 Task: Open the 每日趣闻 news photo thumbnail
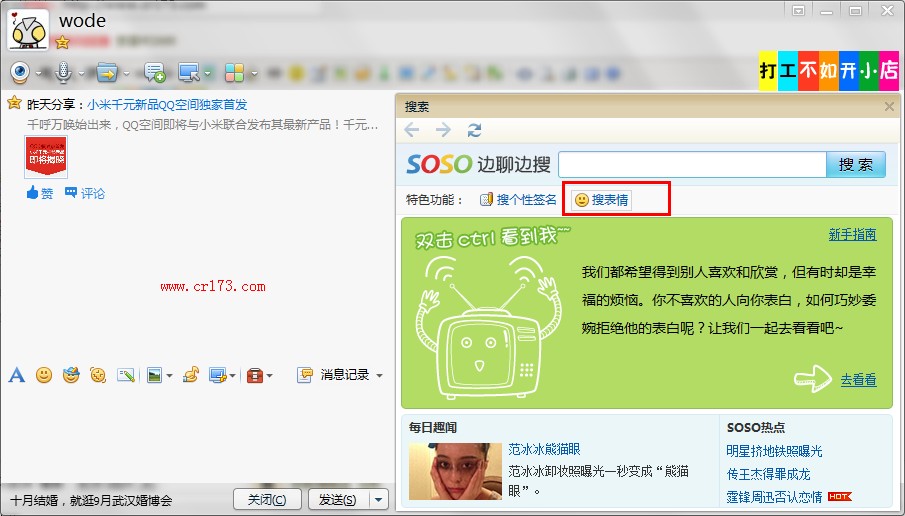click(x=455, y=471)
